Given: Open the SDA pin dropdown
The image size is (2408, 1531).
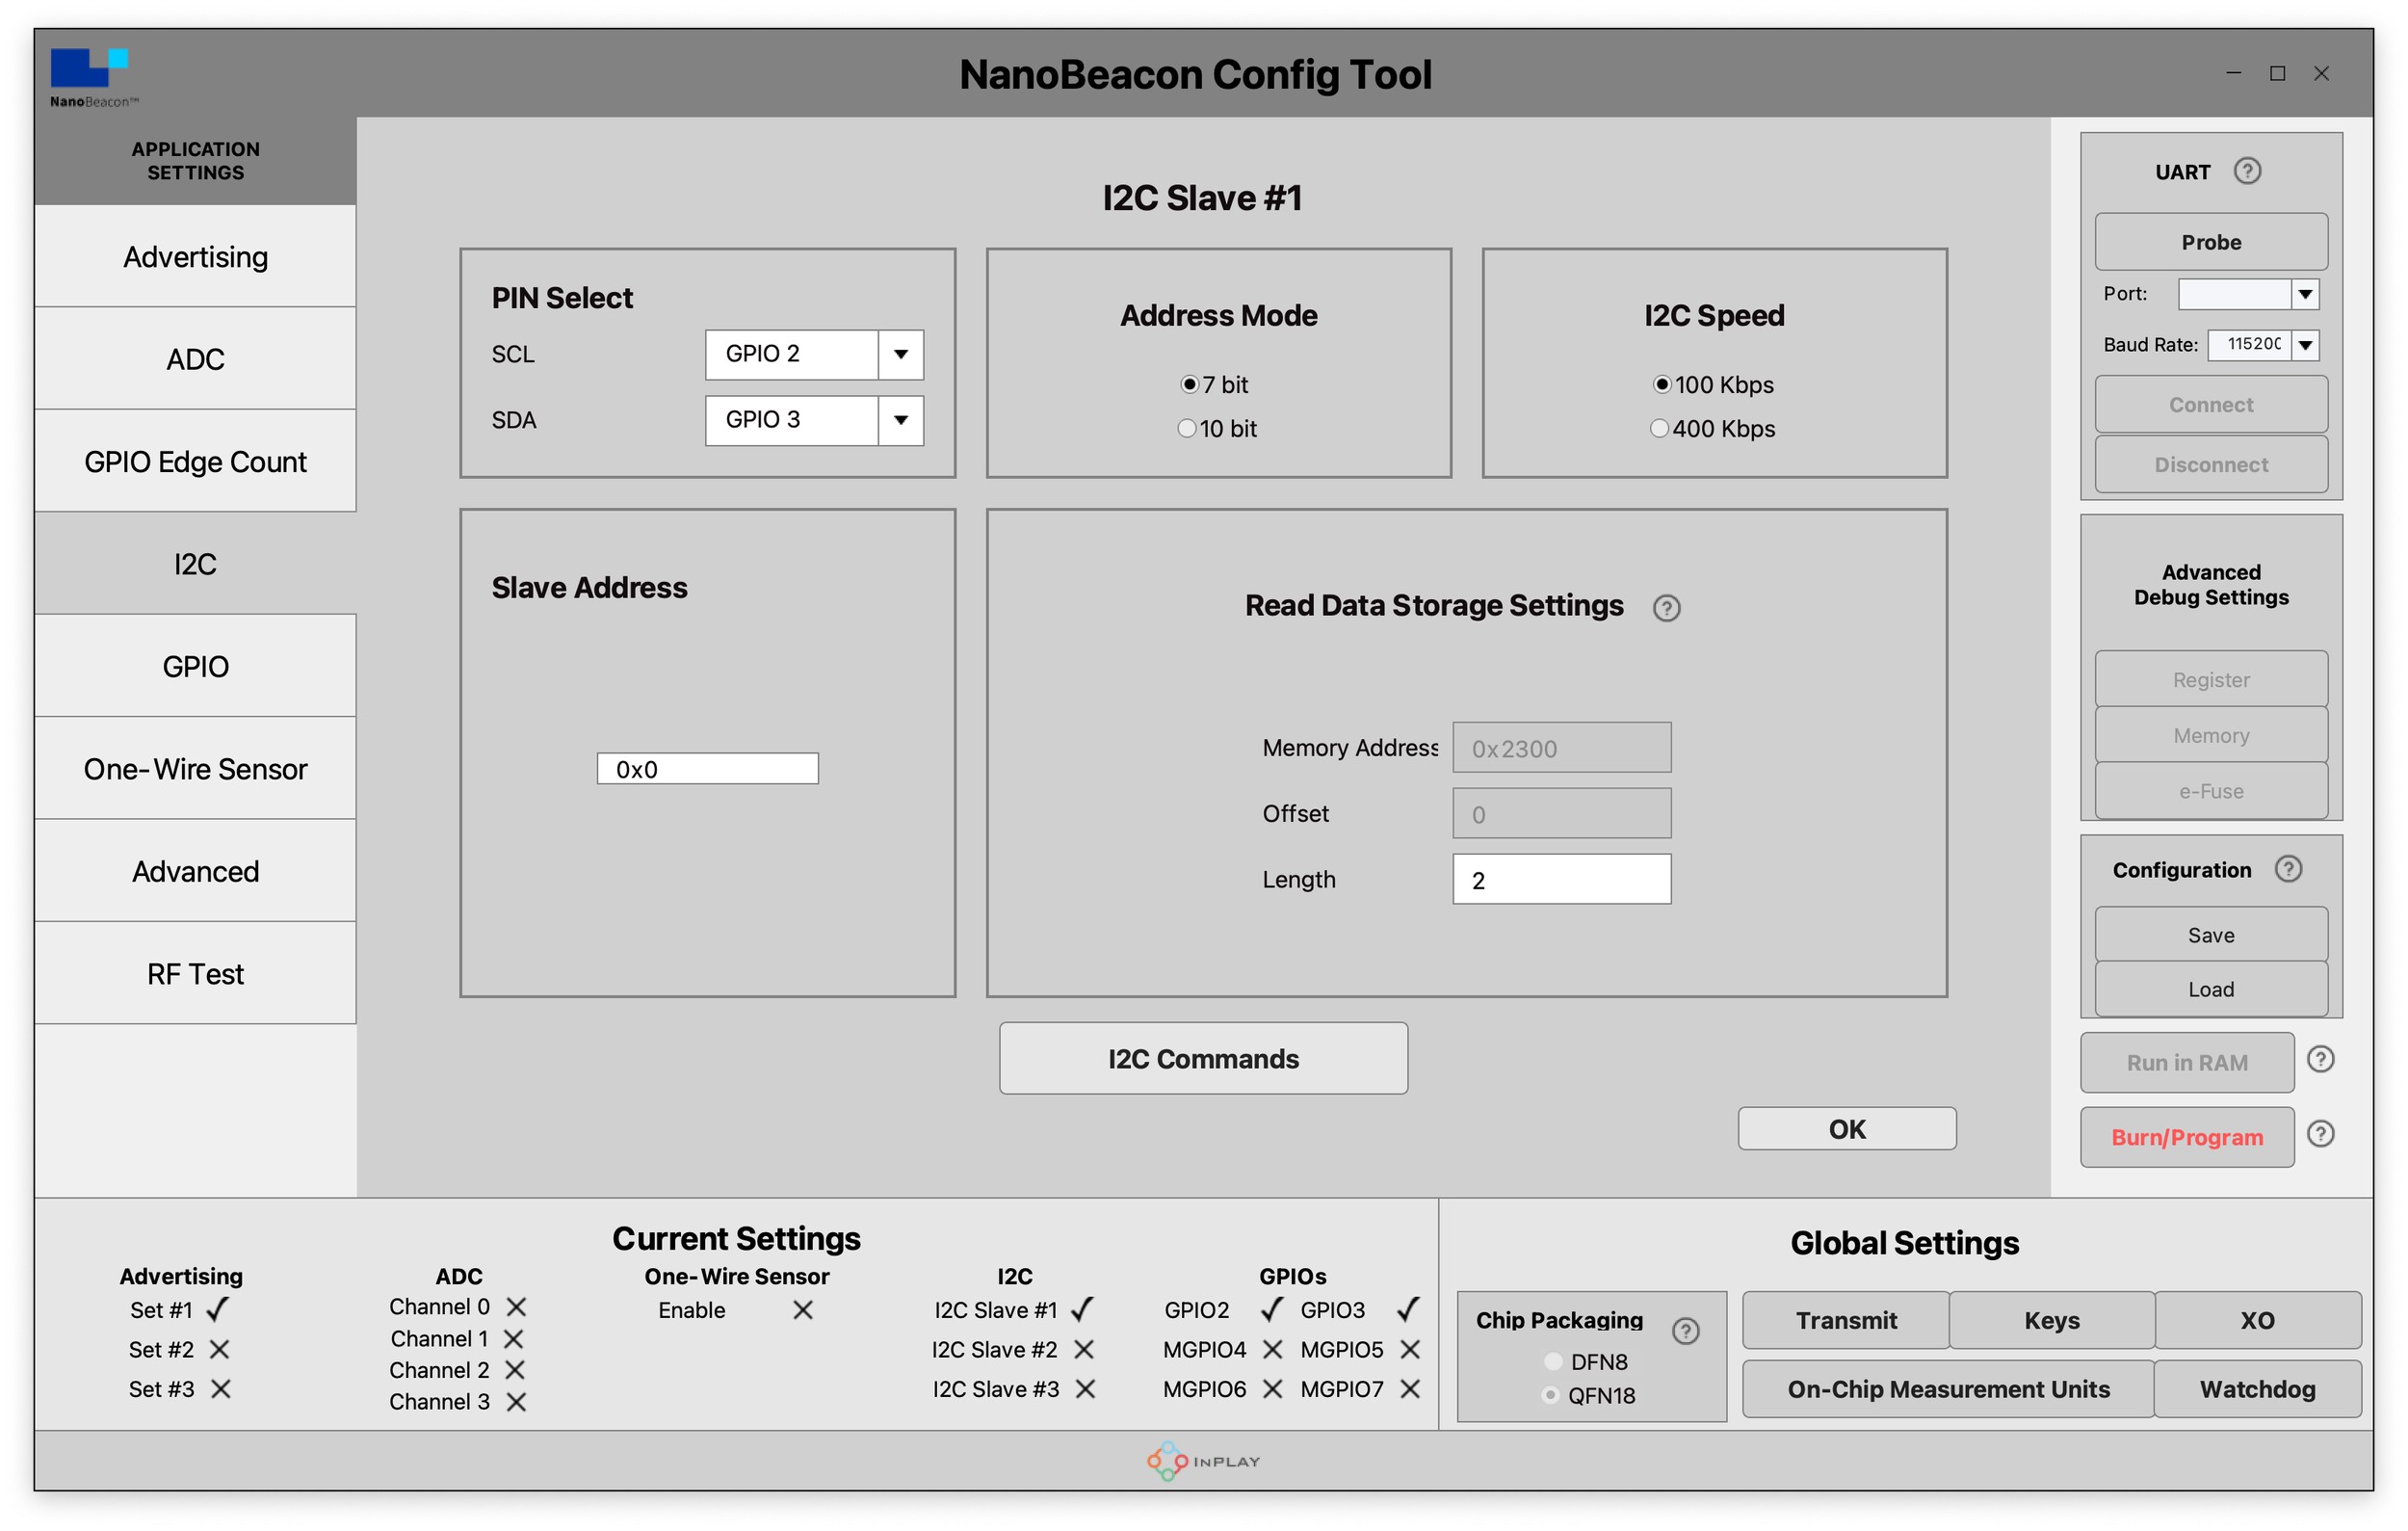Looking at the screenshot, I should click(x=901, y=420).
